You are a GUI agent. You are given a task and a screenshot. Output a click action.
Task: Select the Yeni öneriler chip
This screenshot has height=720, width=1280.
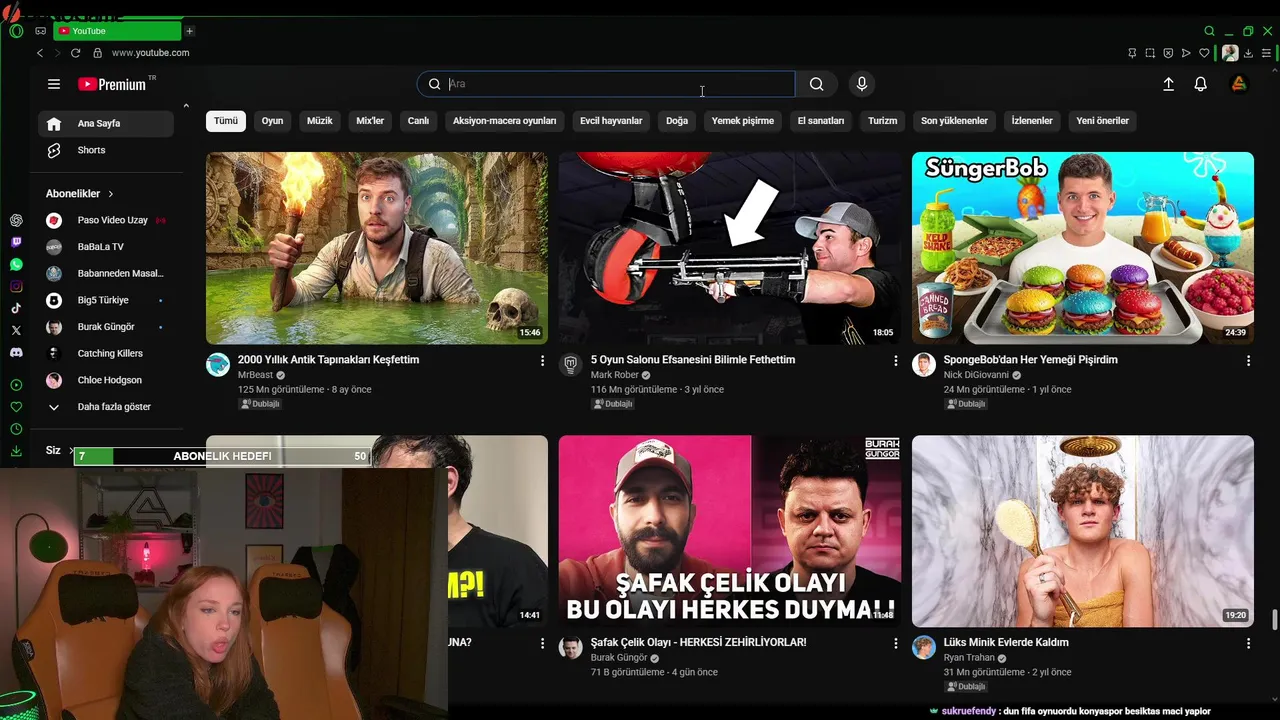(x=1102, y=121)
